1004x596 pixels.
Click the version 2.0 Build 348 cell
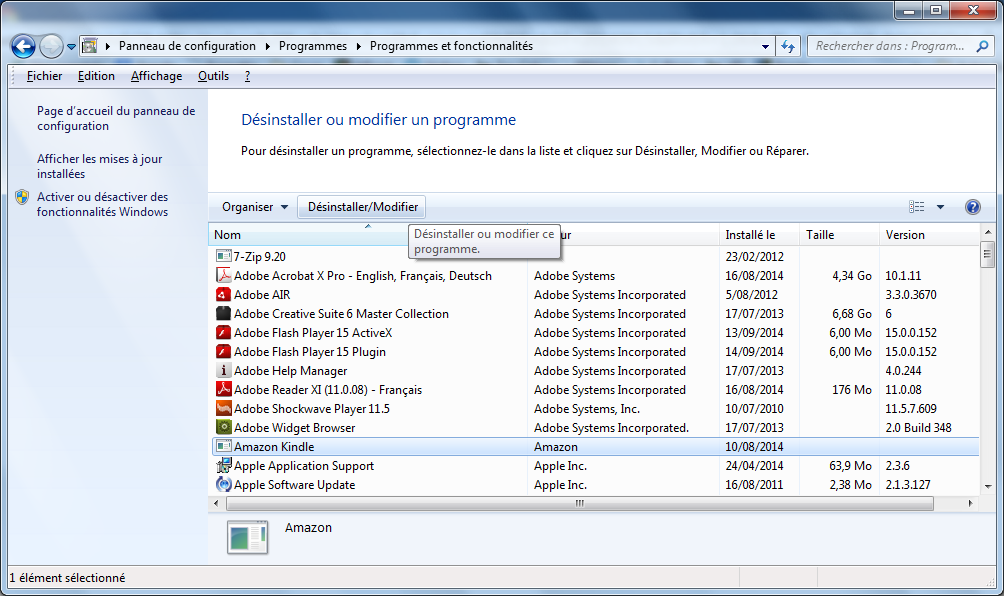pos(918,428)
